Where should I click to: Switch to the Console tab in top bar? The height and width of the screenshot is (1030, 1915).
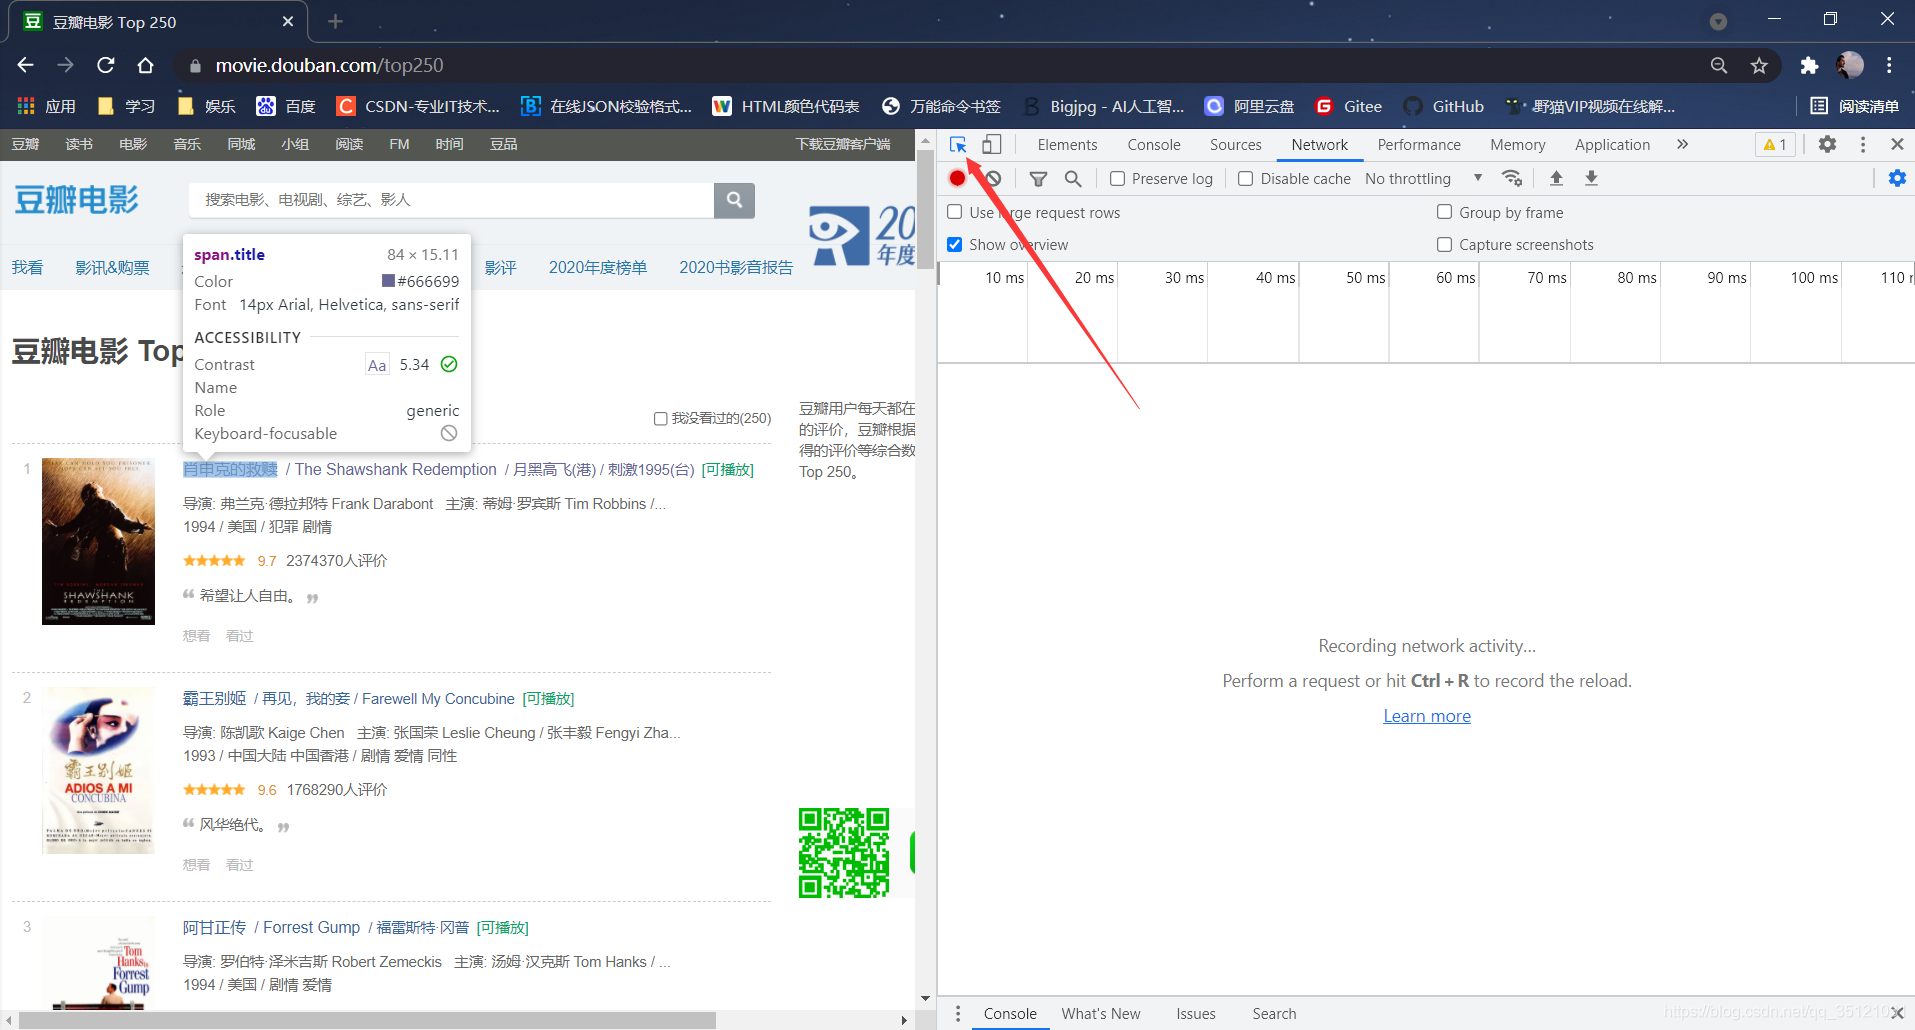click(1154, 145)
